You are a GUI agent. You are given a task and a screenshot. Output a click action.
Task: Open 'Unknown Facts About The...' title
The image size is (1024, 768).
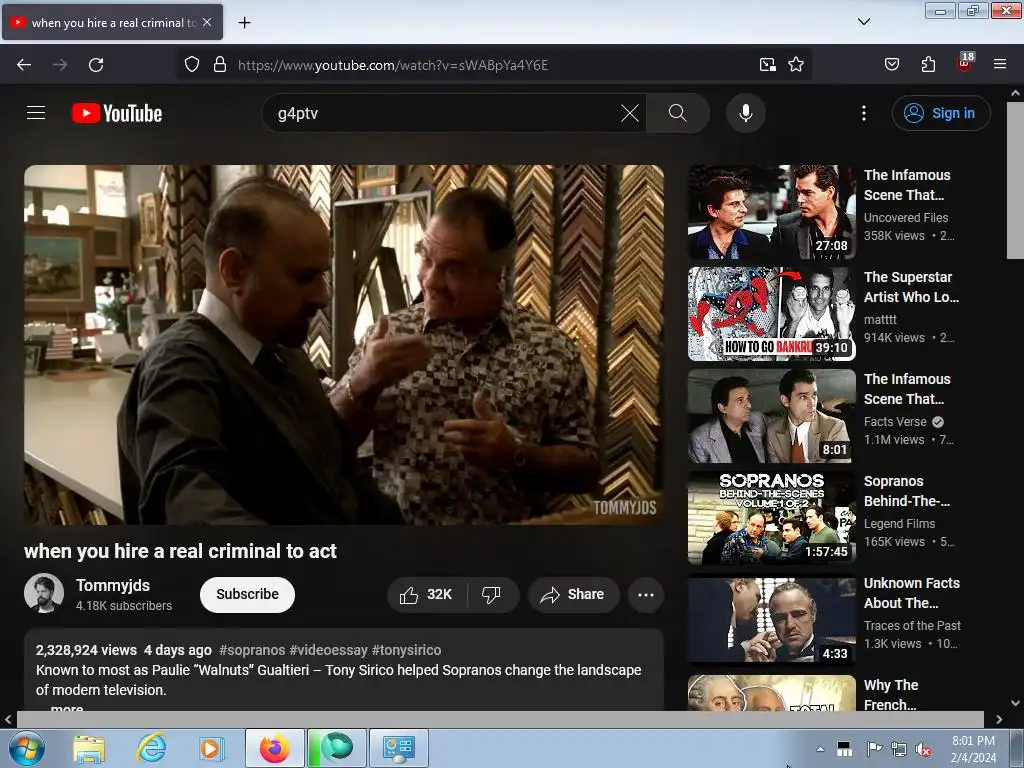(912, 592)
